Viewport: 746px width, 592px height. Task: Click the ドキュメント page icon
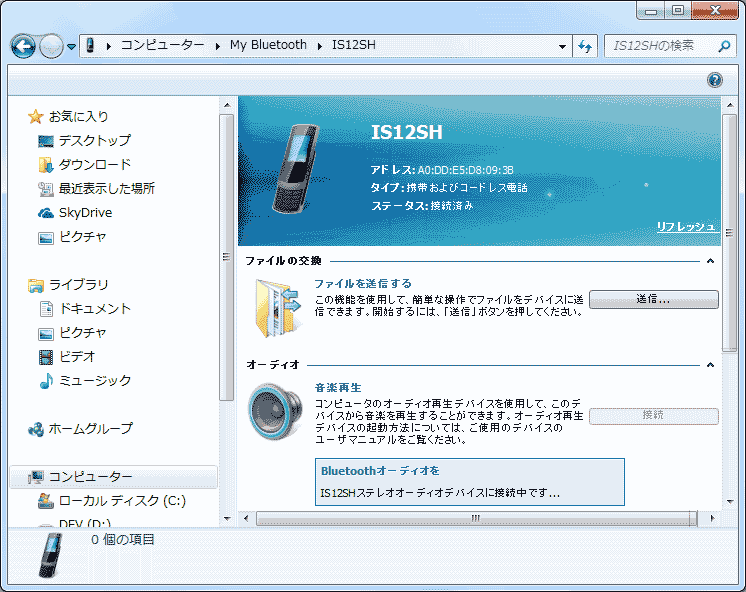pyautogui.click(x=46, y=309)
